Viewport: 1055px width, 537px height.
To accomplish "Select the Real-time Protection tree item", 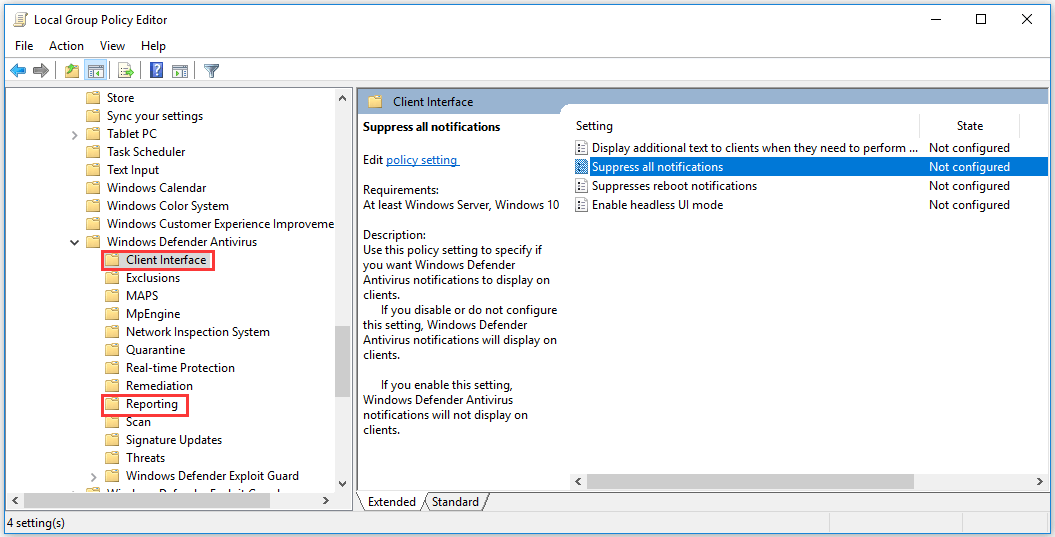I will coord(180,367).
